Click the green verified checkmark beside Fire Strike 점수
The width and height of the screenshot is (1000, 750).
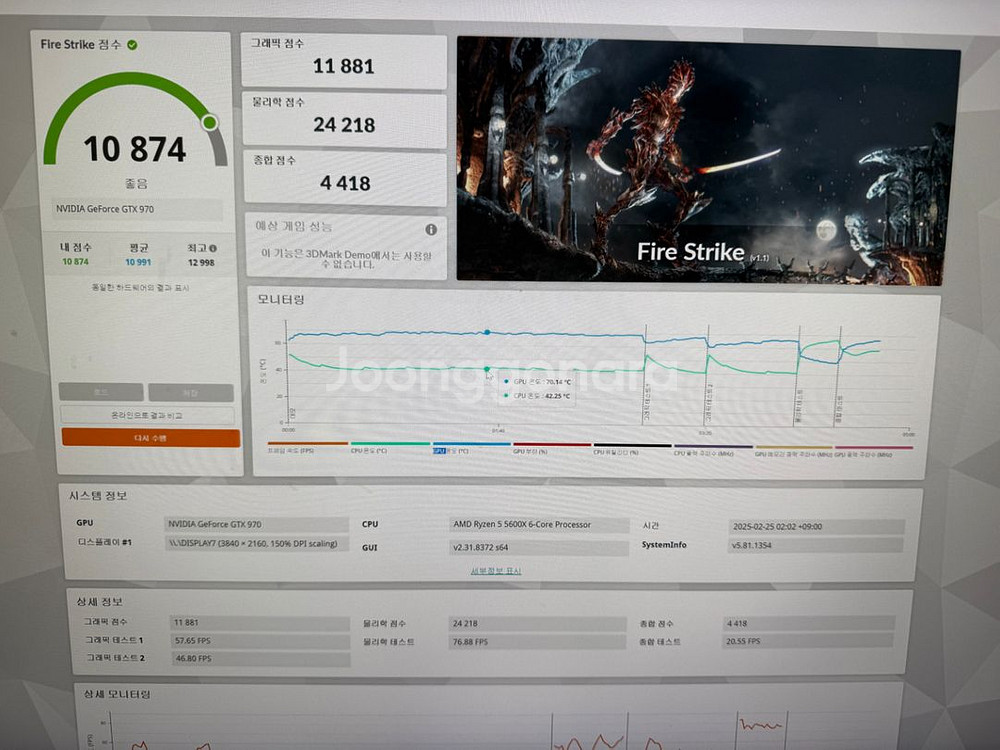pyautogui.click(x=132, y=45)
